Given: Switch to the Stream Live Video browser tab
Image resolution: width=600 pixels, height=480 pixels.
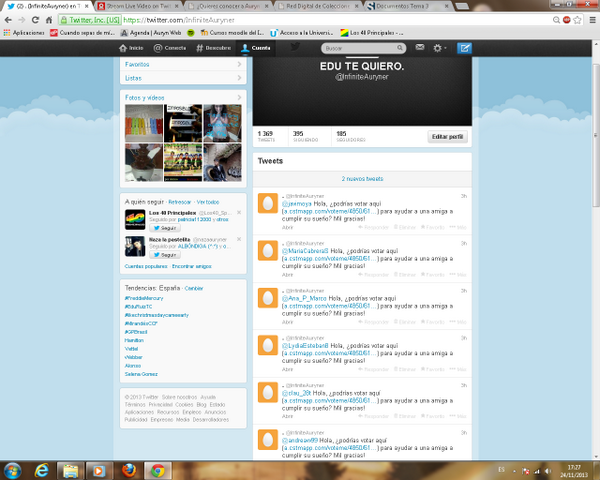Looking at the screenshot, I should 137,6.
